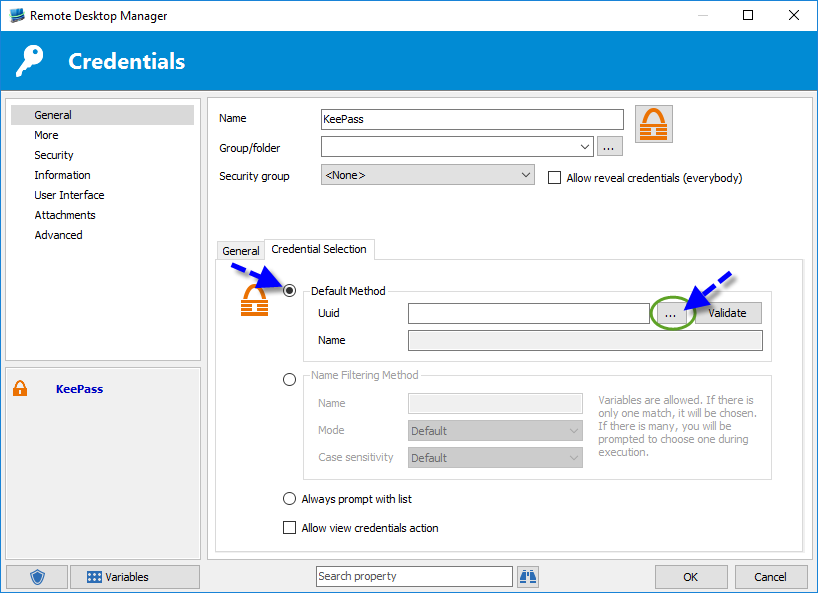Select the Name Filtering Method radio button
Image resolution: width=818 pixels, height=593 pixels.
[x=290, y=379]
